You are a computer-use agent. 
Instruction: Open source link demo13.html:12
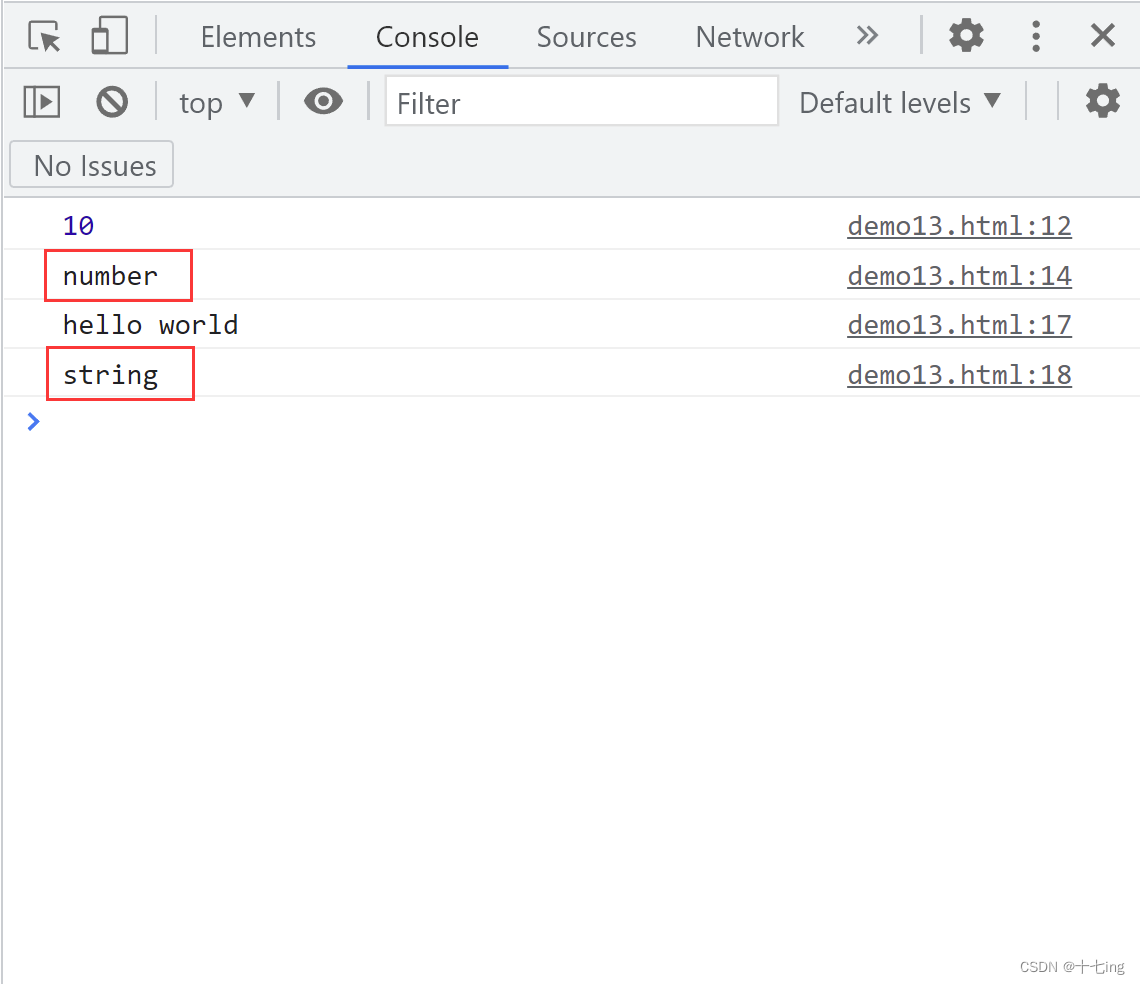pos(959,225)
